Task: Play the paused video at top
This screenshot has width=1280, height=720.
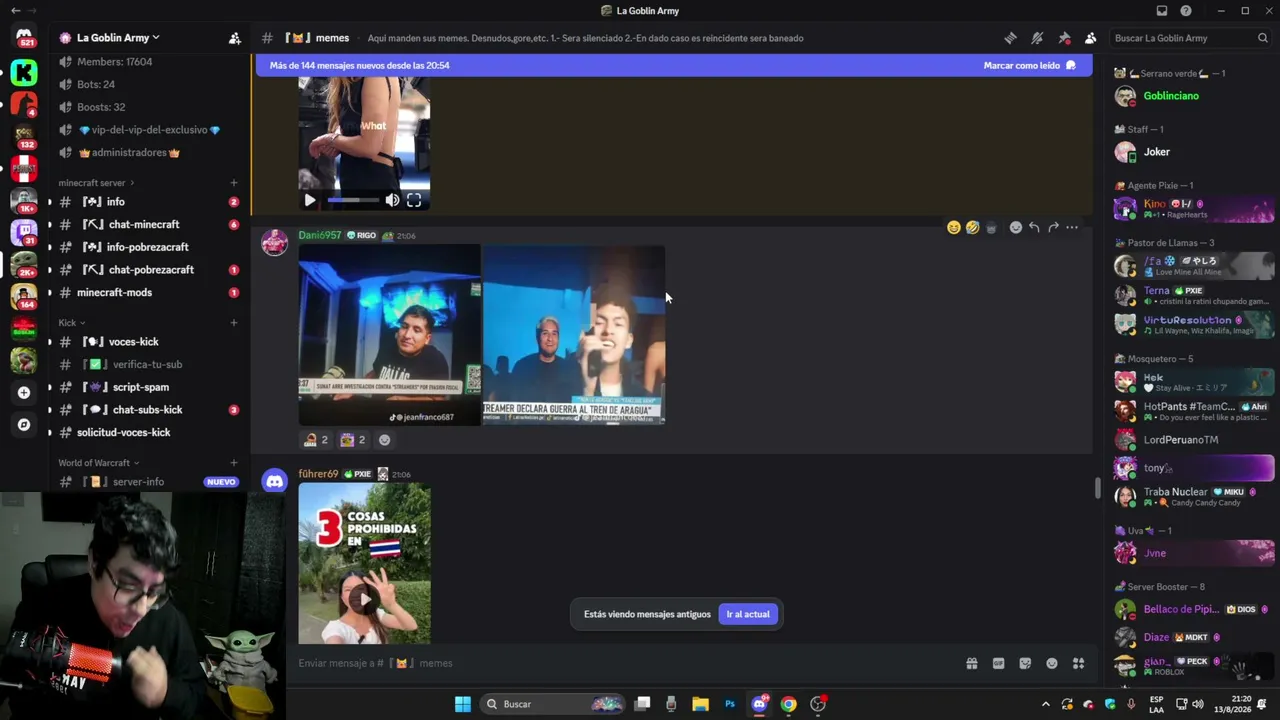Action: pos(310,200)
